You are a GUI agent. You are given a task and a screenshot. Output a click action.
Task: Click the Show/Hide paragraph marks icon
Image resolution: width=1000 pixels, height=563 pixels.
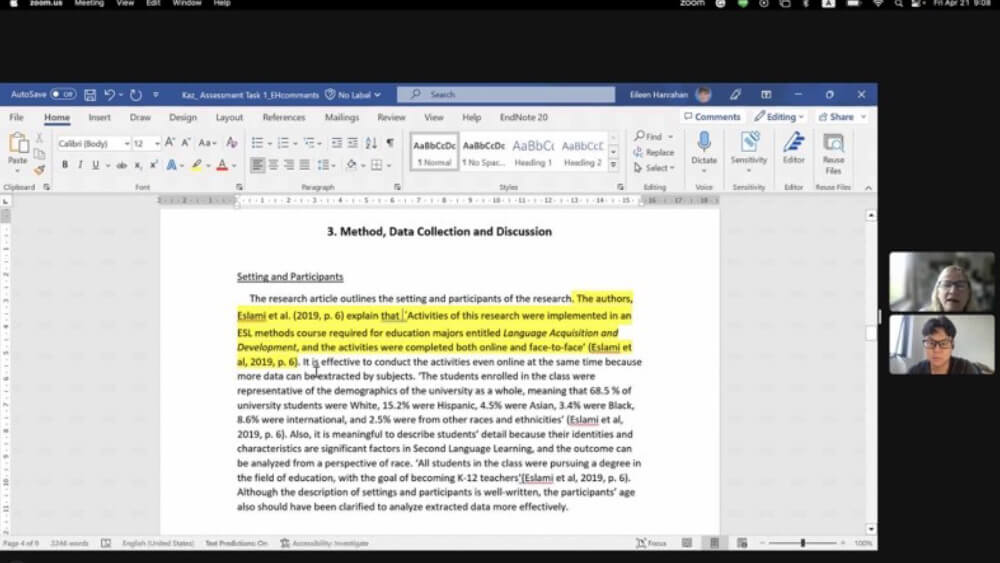coord(390,143)
